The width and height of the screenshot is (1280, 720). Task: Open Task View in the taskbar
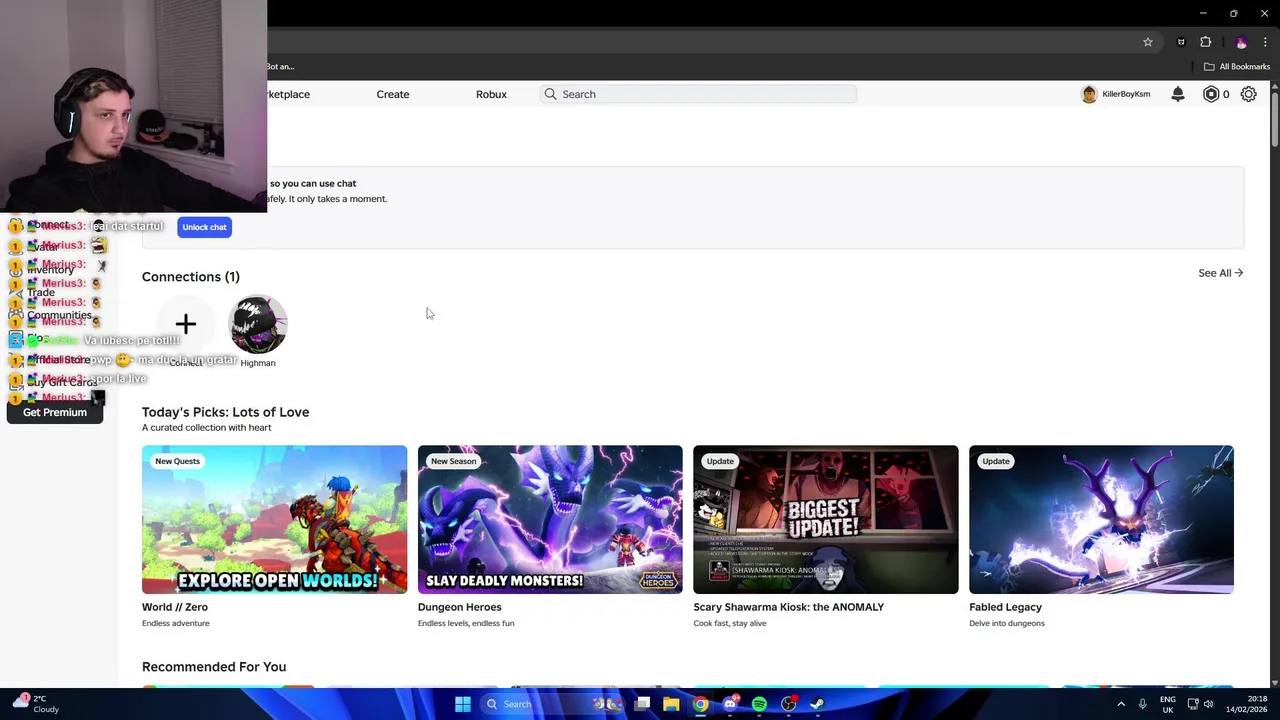(642, 704)
